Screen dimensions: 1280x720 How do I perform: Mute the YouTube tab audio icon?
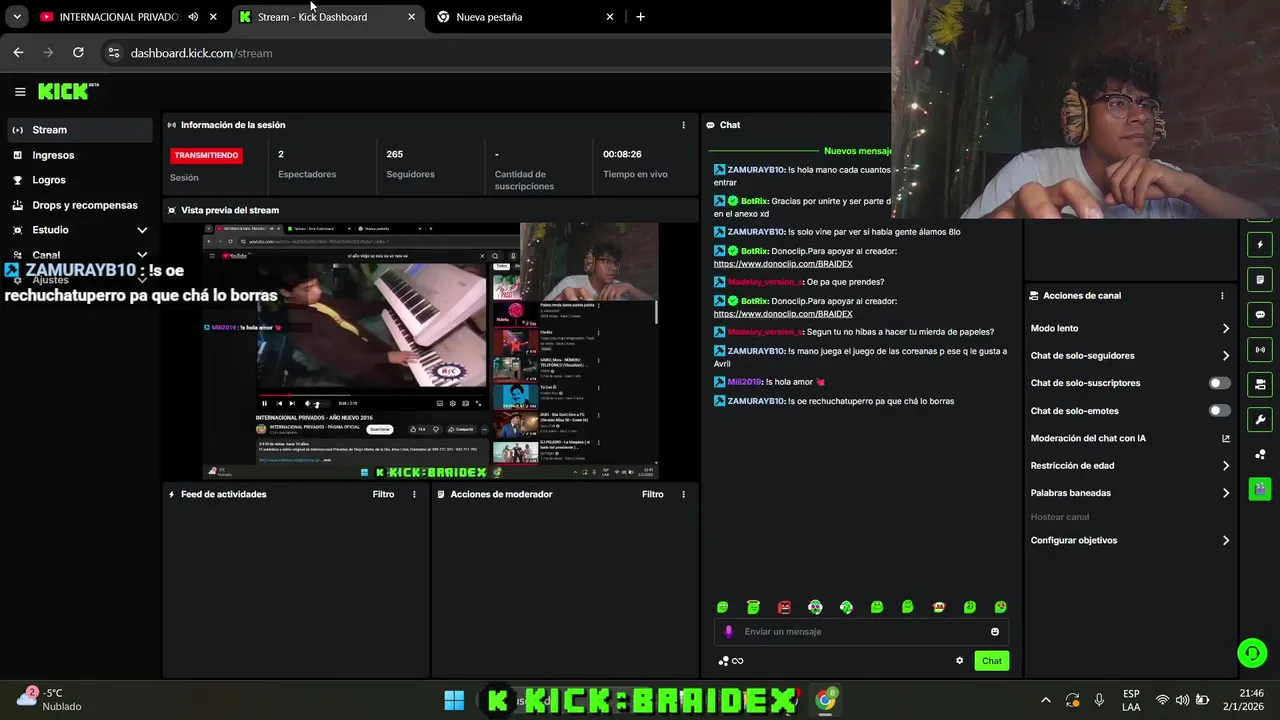[x=193, y=17]
